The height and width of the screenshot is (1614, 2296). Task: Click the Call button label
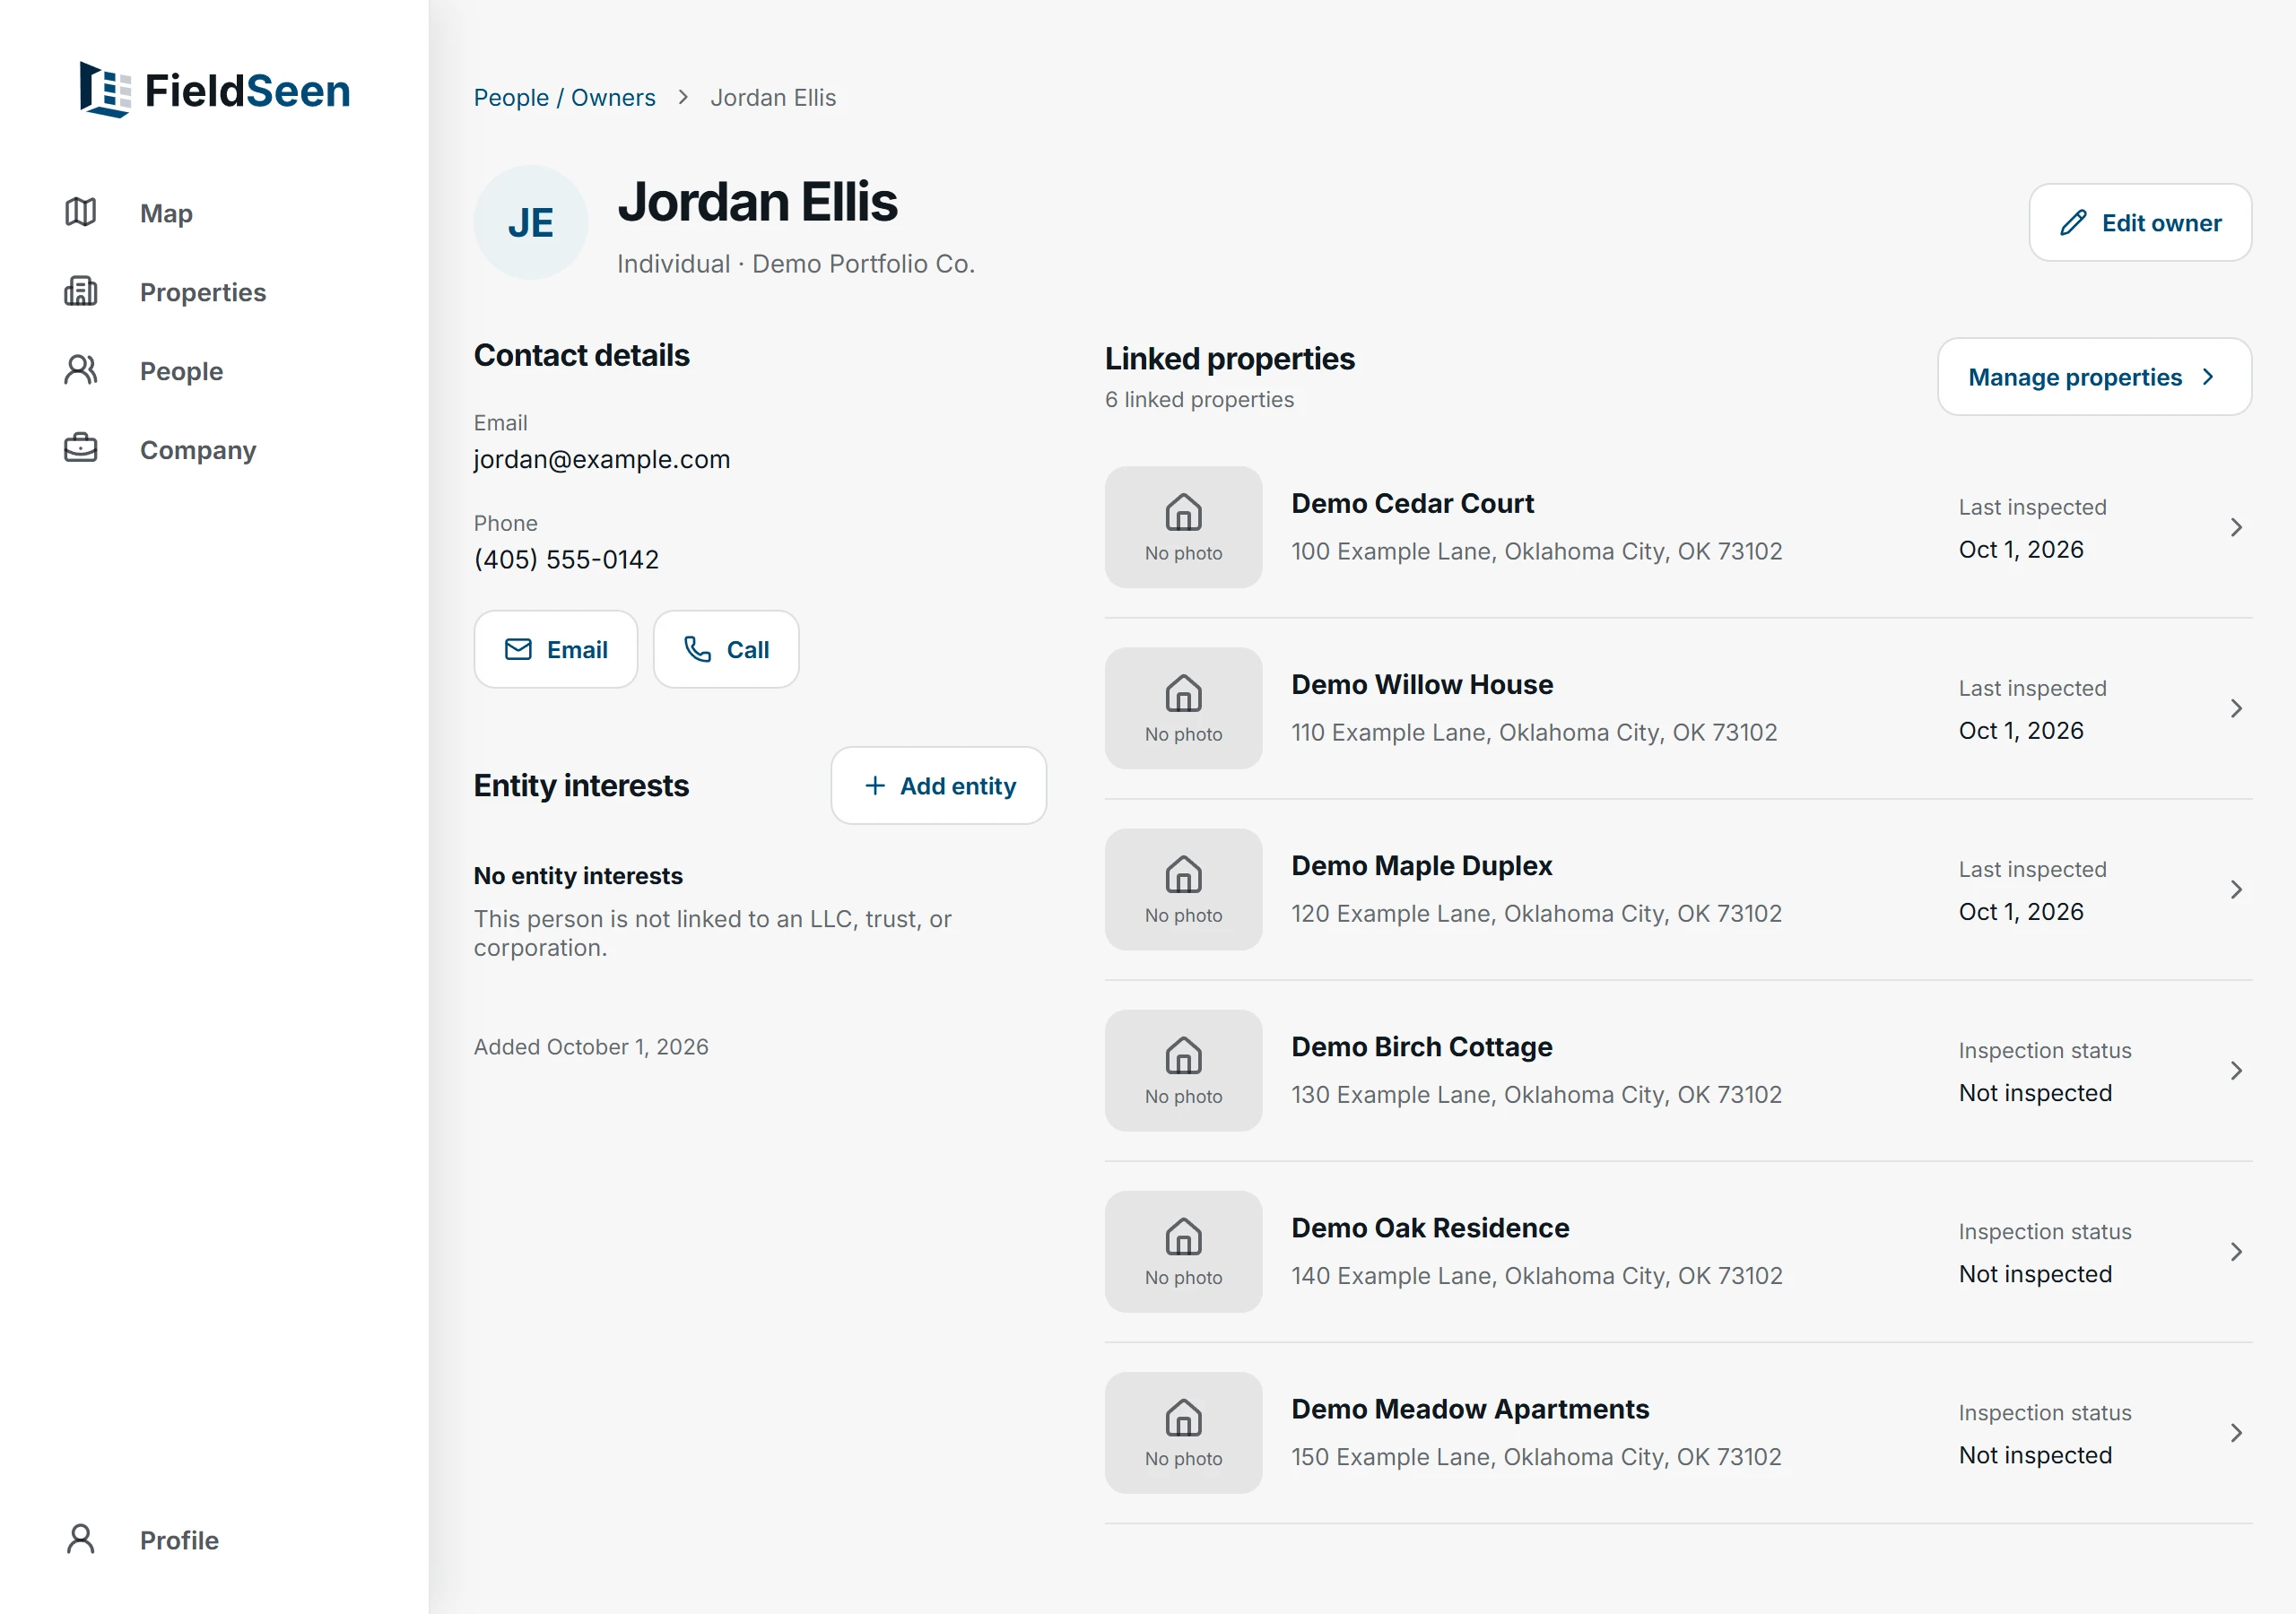tap(747, 649)
